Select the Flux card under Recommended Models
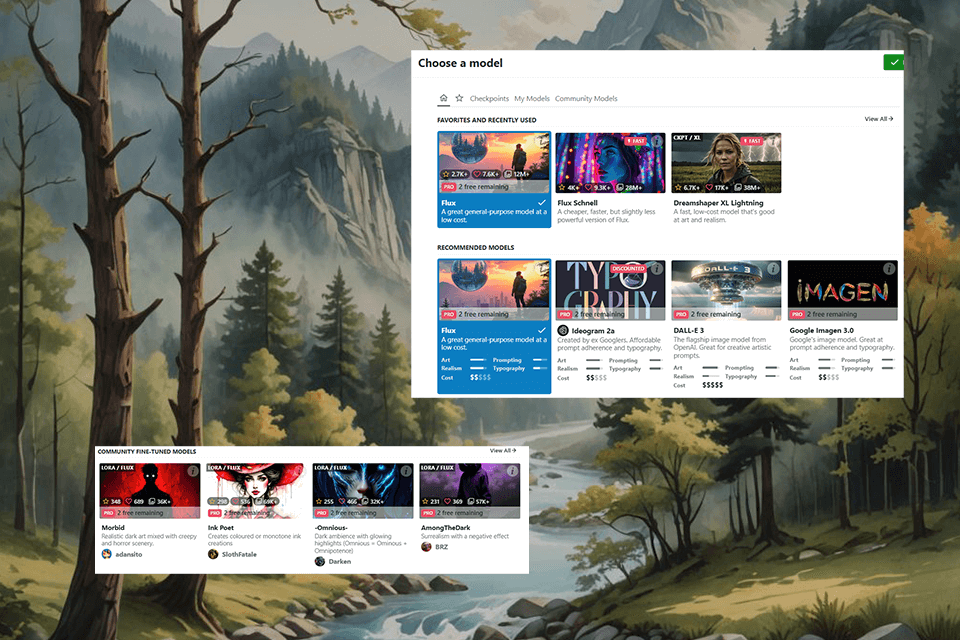This screenshot has width=960, height=640. (x=494, y=326)
